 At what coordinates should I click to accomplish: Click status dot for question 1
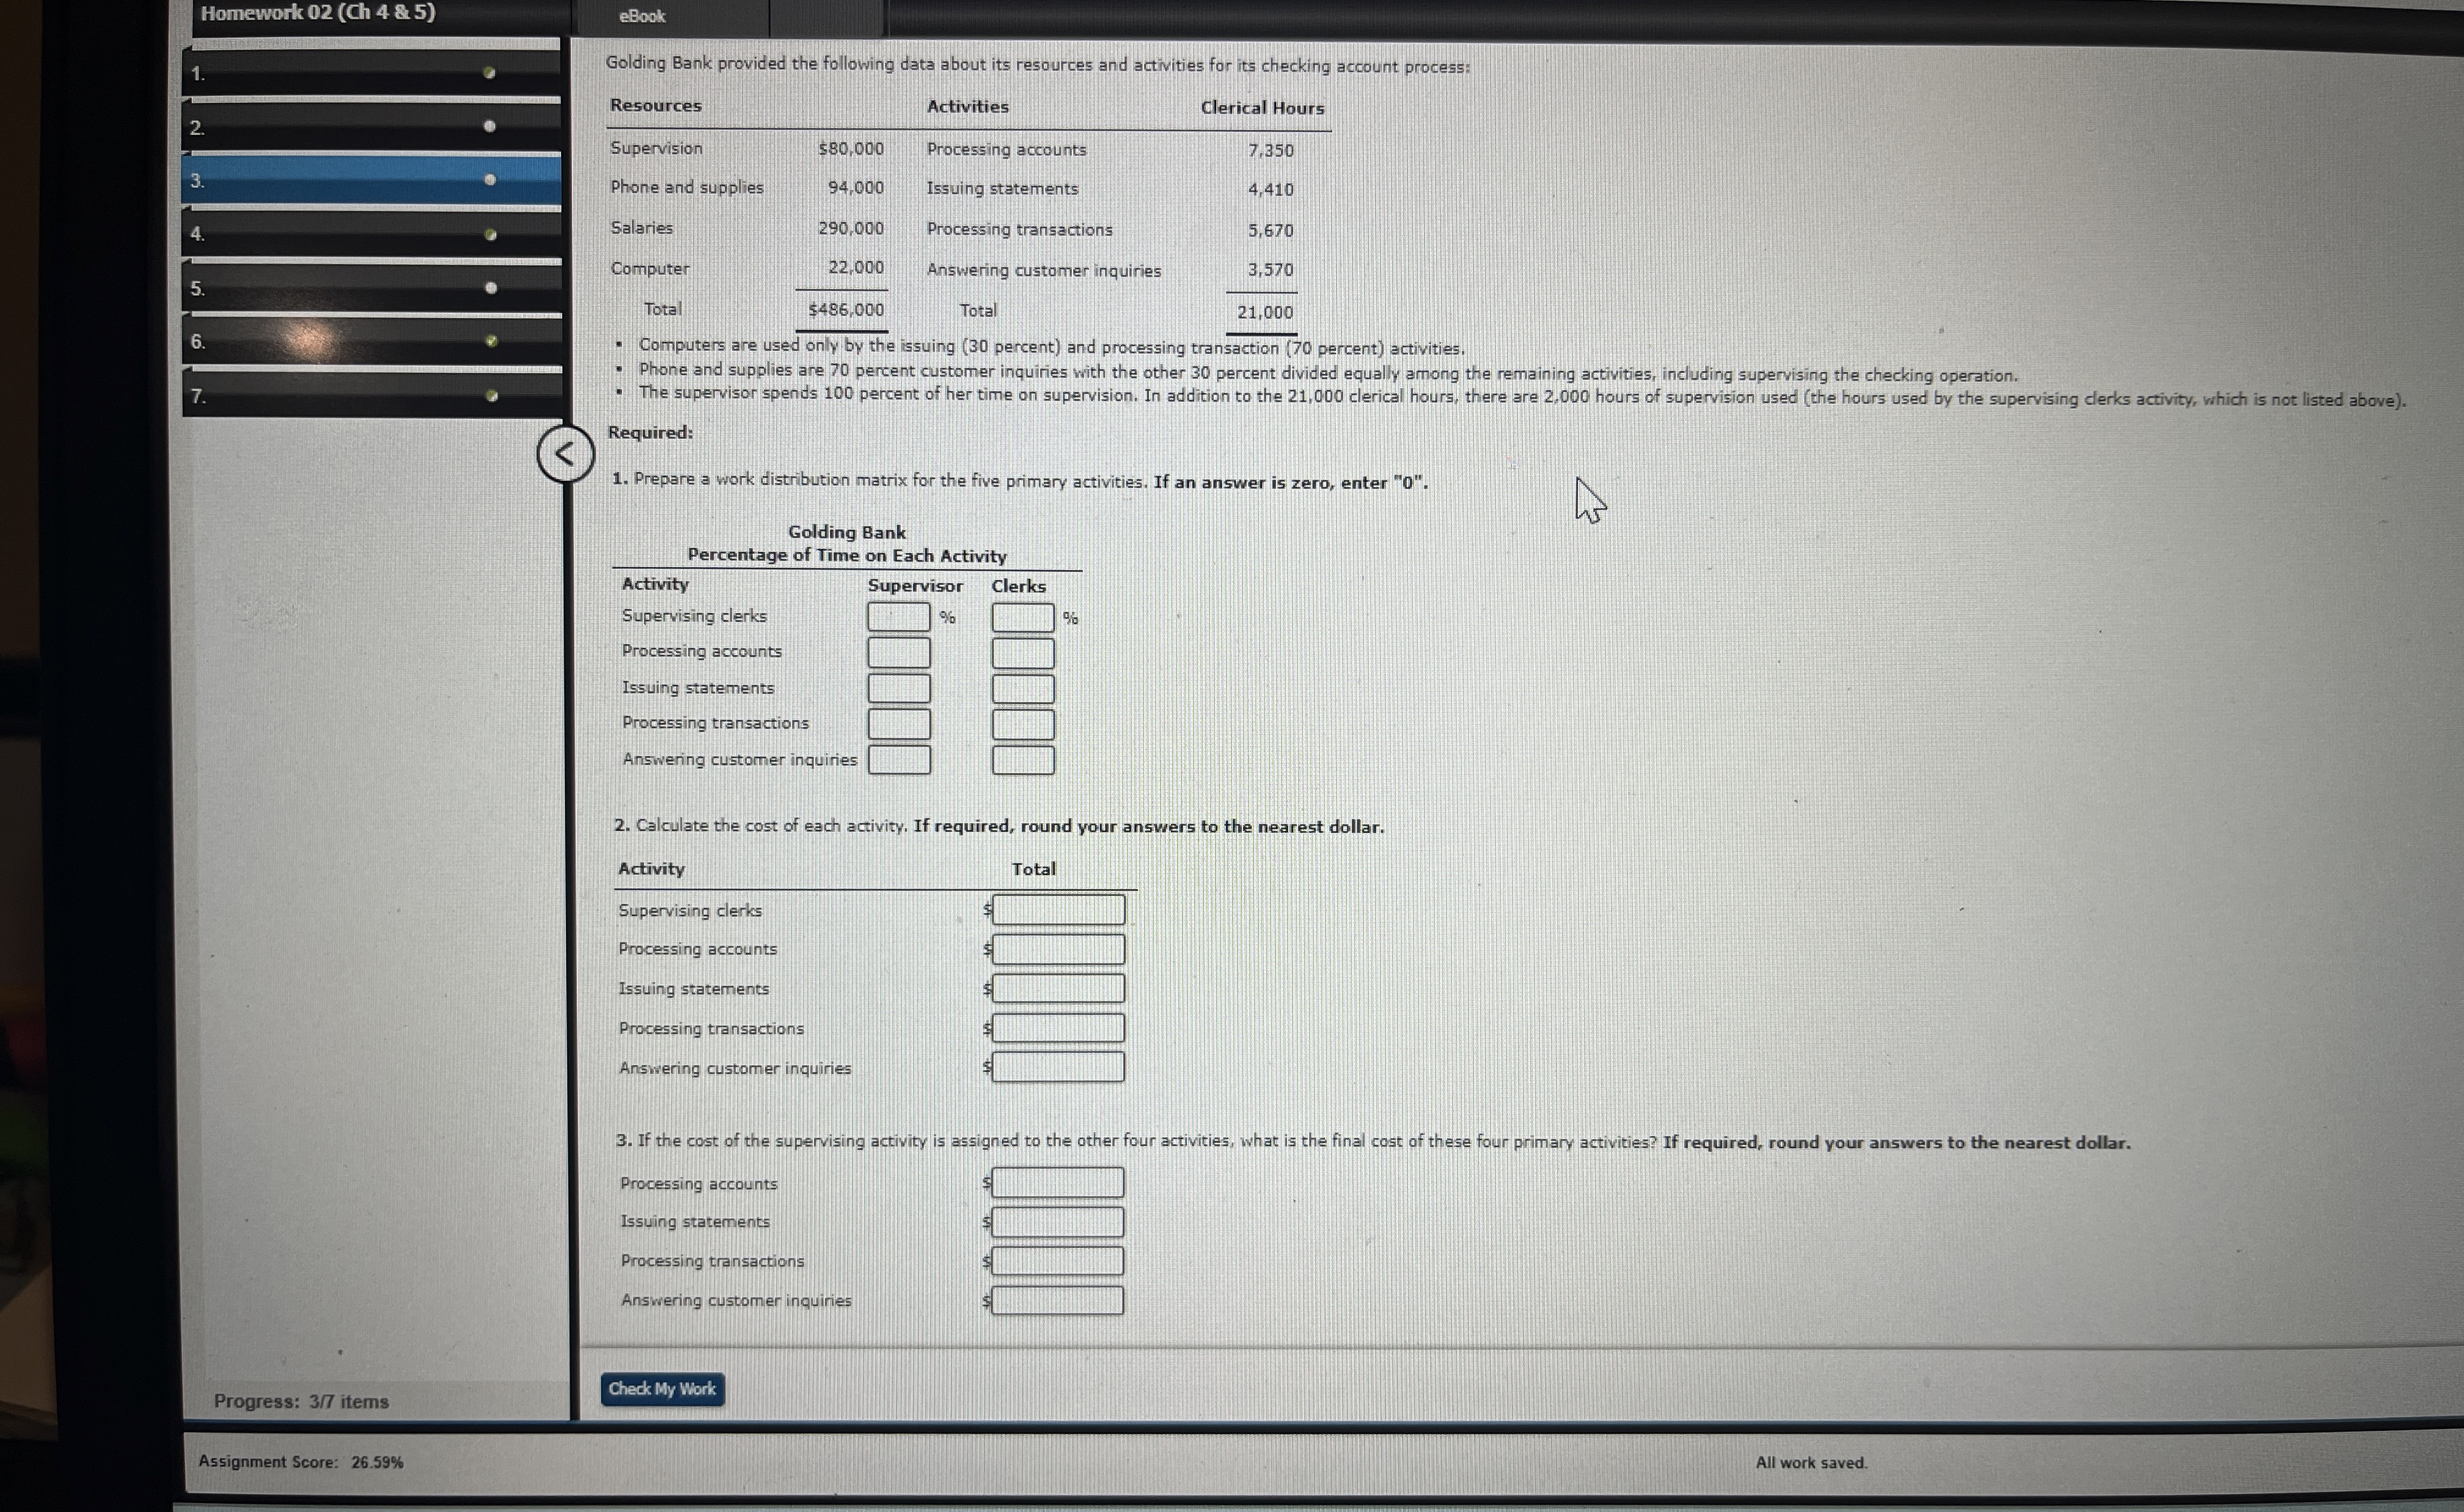(x=489, y=73)
